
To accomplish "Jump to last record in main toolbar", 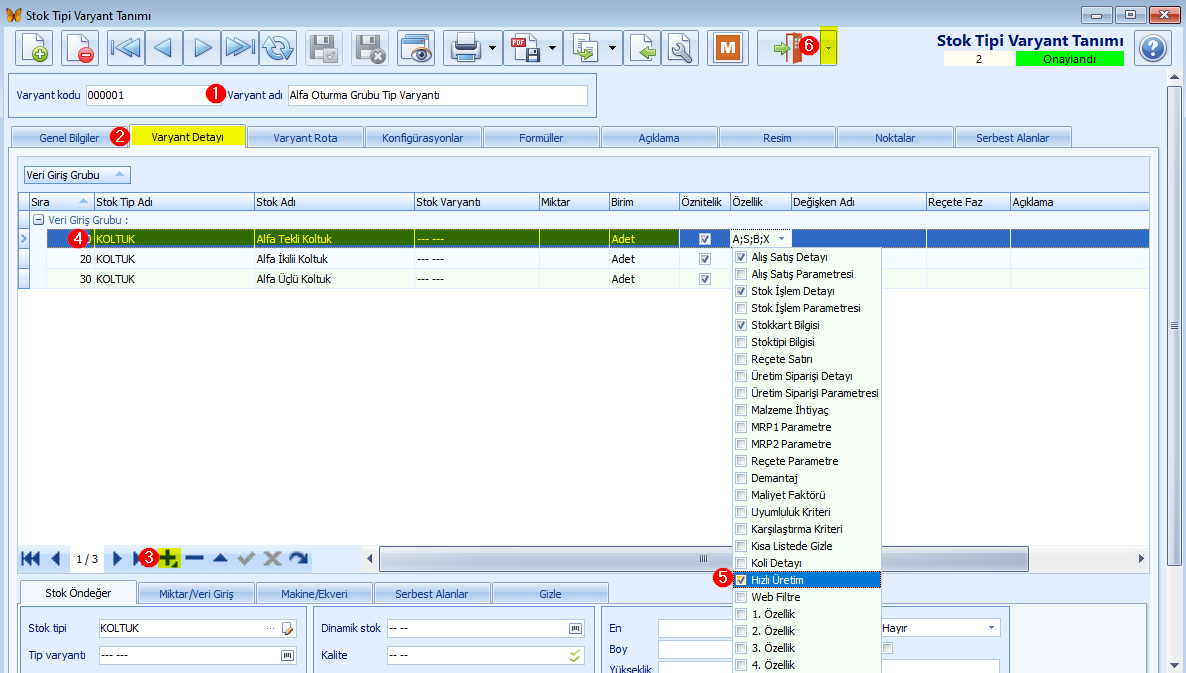I will [x=240, y=48].
